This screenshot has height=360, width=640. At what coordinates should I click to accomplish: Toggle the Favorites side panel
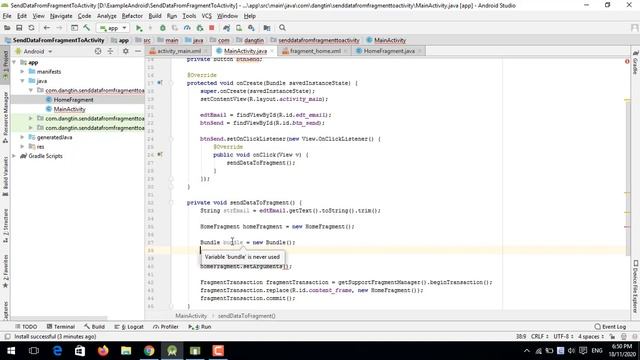(5, 271)
